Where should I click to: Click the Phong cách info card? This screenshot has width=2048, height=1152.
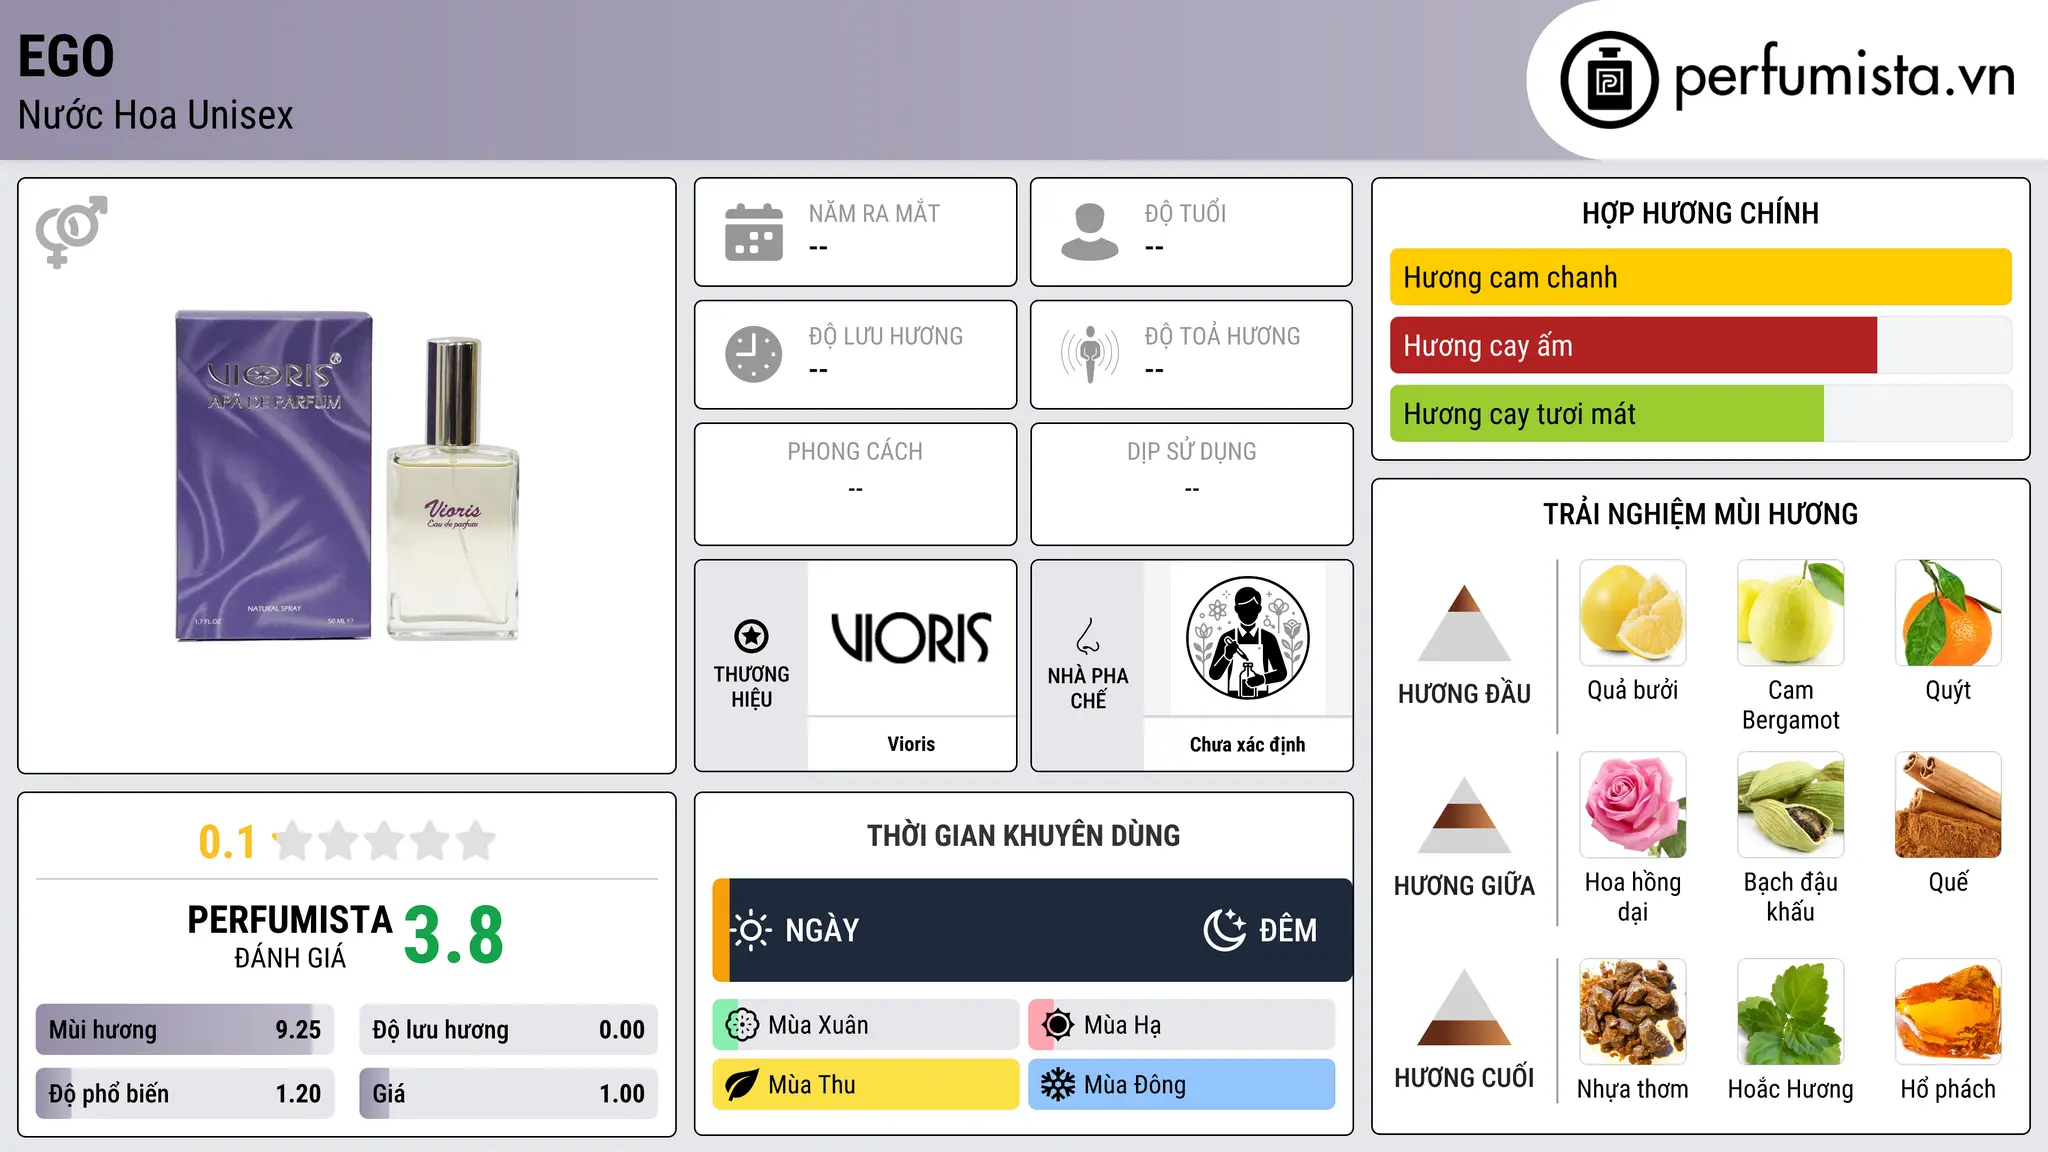855,484
